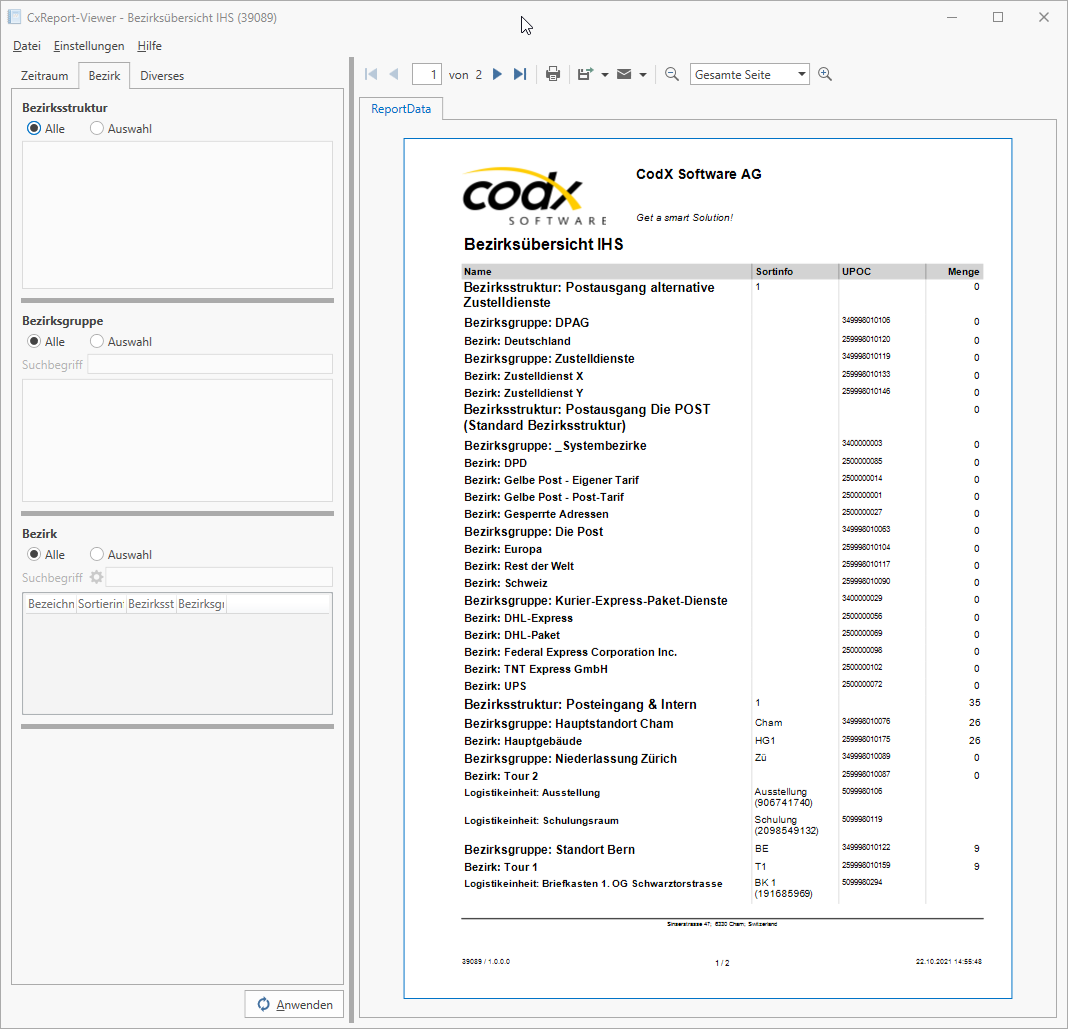Click the print report icon
This screenshot has width=1068, height=1029.
point(553,74)
